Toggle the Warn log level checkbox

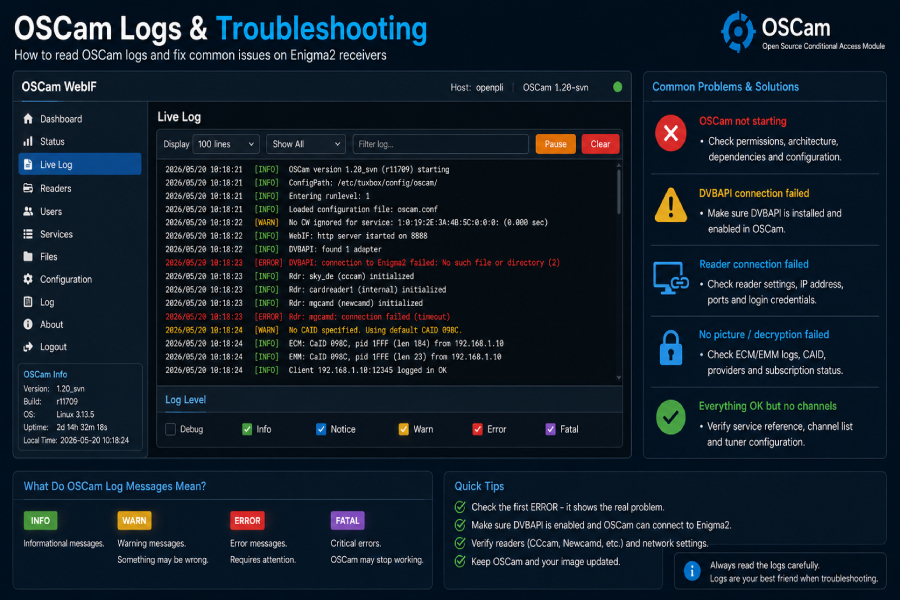point(404,429)
